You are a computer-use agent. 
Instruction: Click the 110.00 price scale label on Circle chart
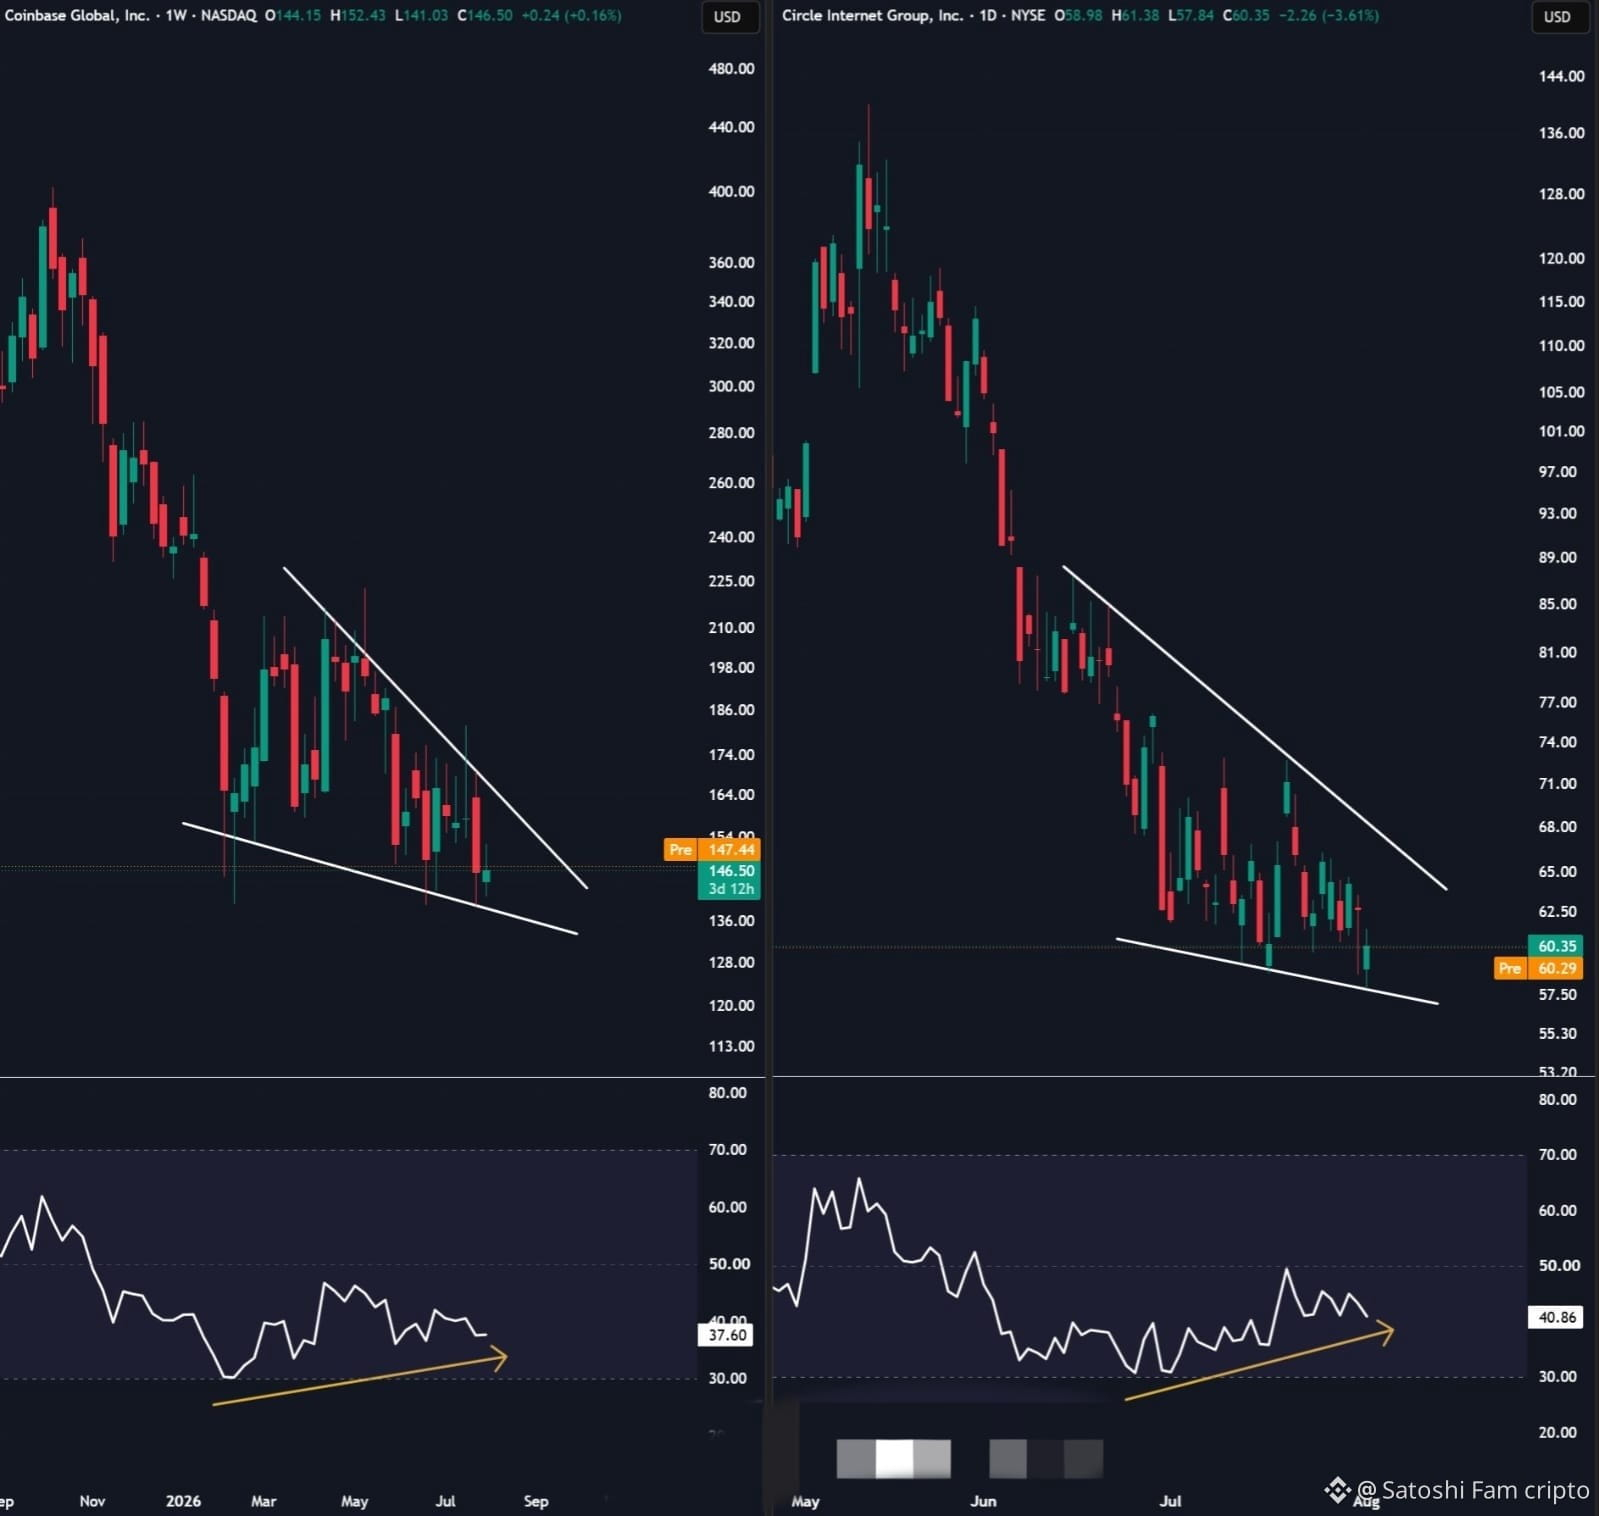coord(1561,346)
